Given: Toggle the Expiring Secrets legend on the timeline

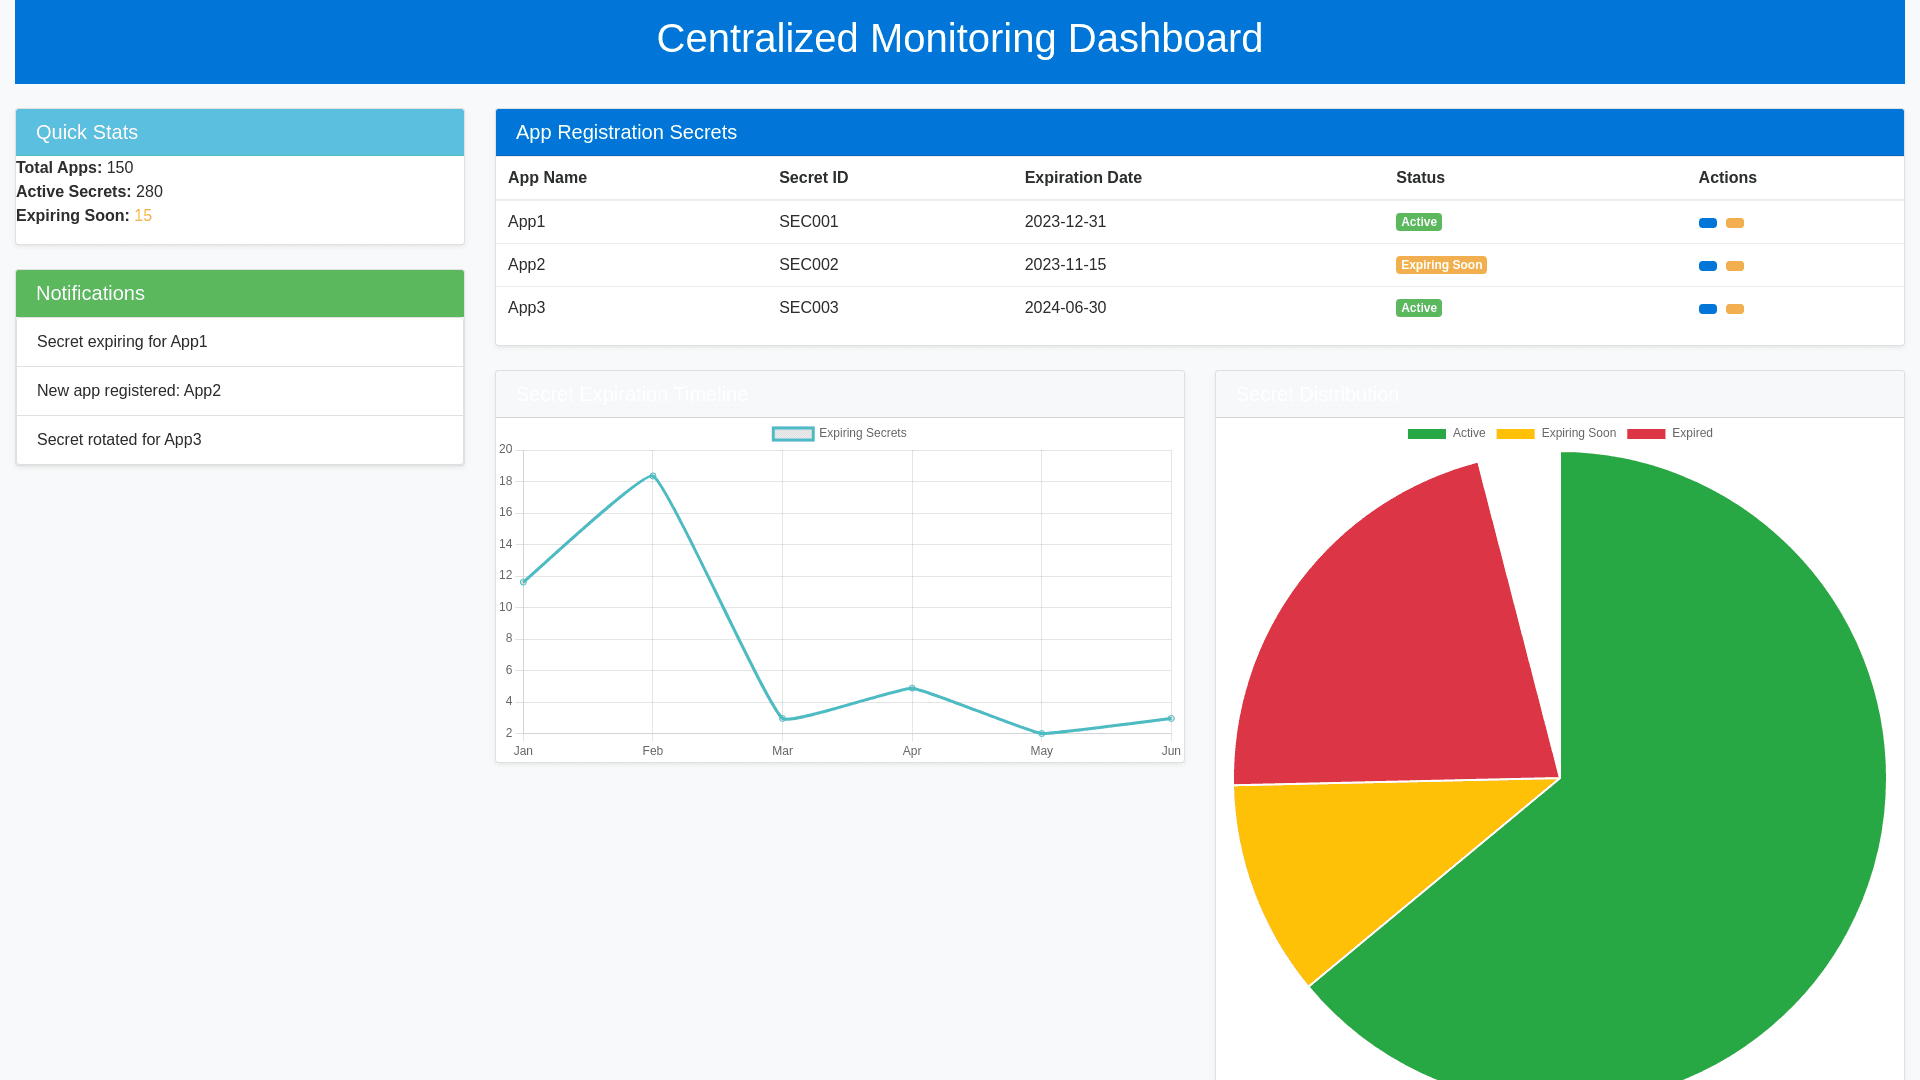Looking at the screenshot, I should coord(840,433).
